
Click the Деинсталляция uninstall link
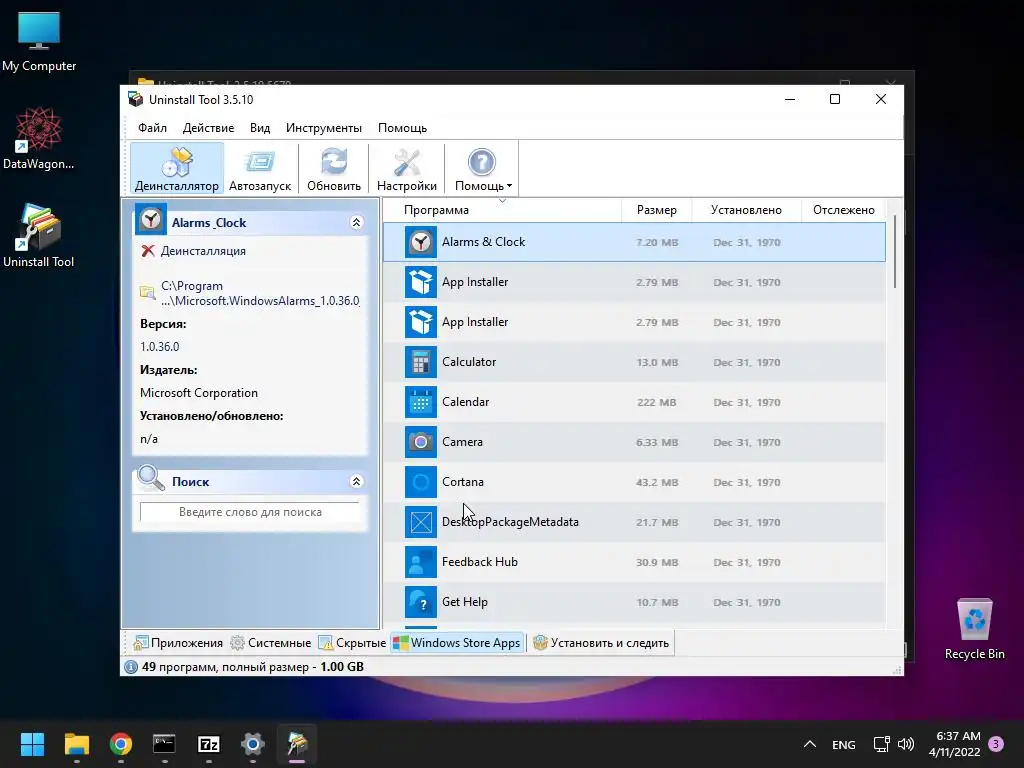tap(203, 251)
